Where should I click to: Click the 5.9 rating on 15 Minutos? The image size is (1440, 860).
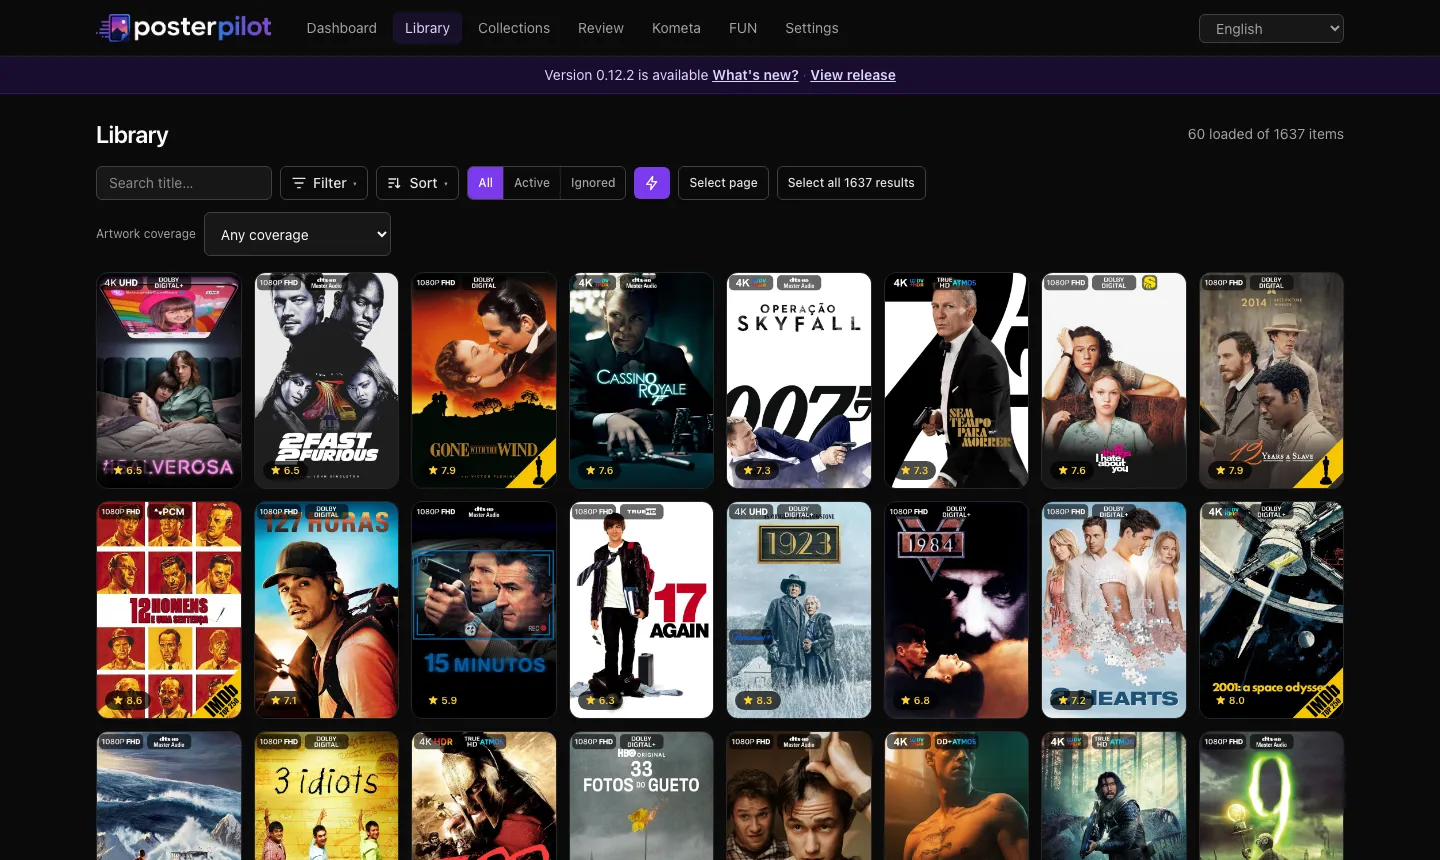[x=443, y=701]
